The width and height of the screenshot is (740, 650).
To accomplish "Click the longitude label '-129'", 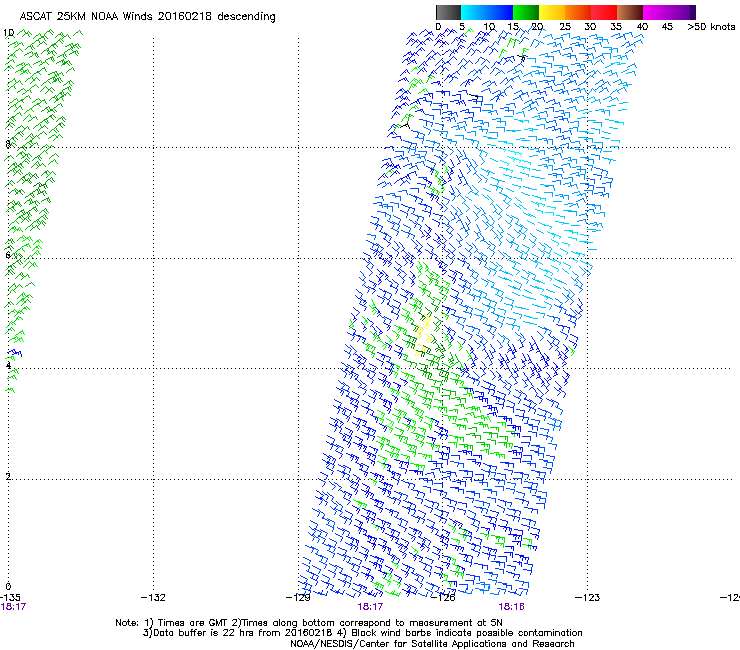I will tap(298, 598).
